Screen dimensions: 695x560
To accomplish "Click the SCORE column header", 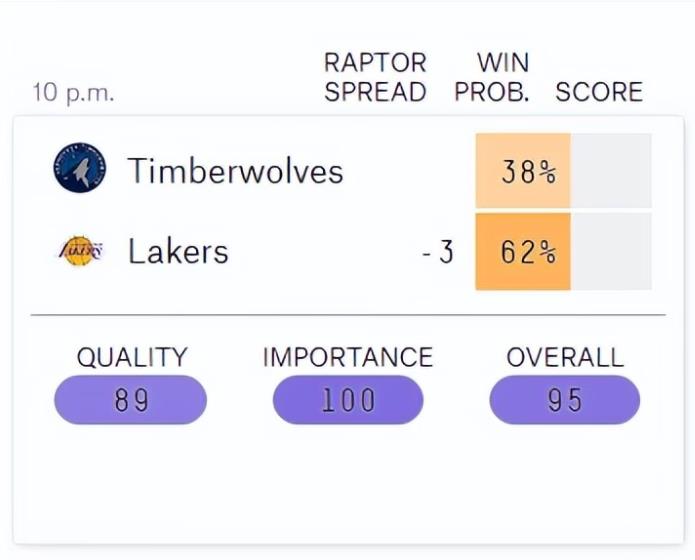I will 599,92.
